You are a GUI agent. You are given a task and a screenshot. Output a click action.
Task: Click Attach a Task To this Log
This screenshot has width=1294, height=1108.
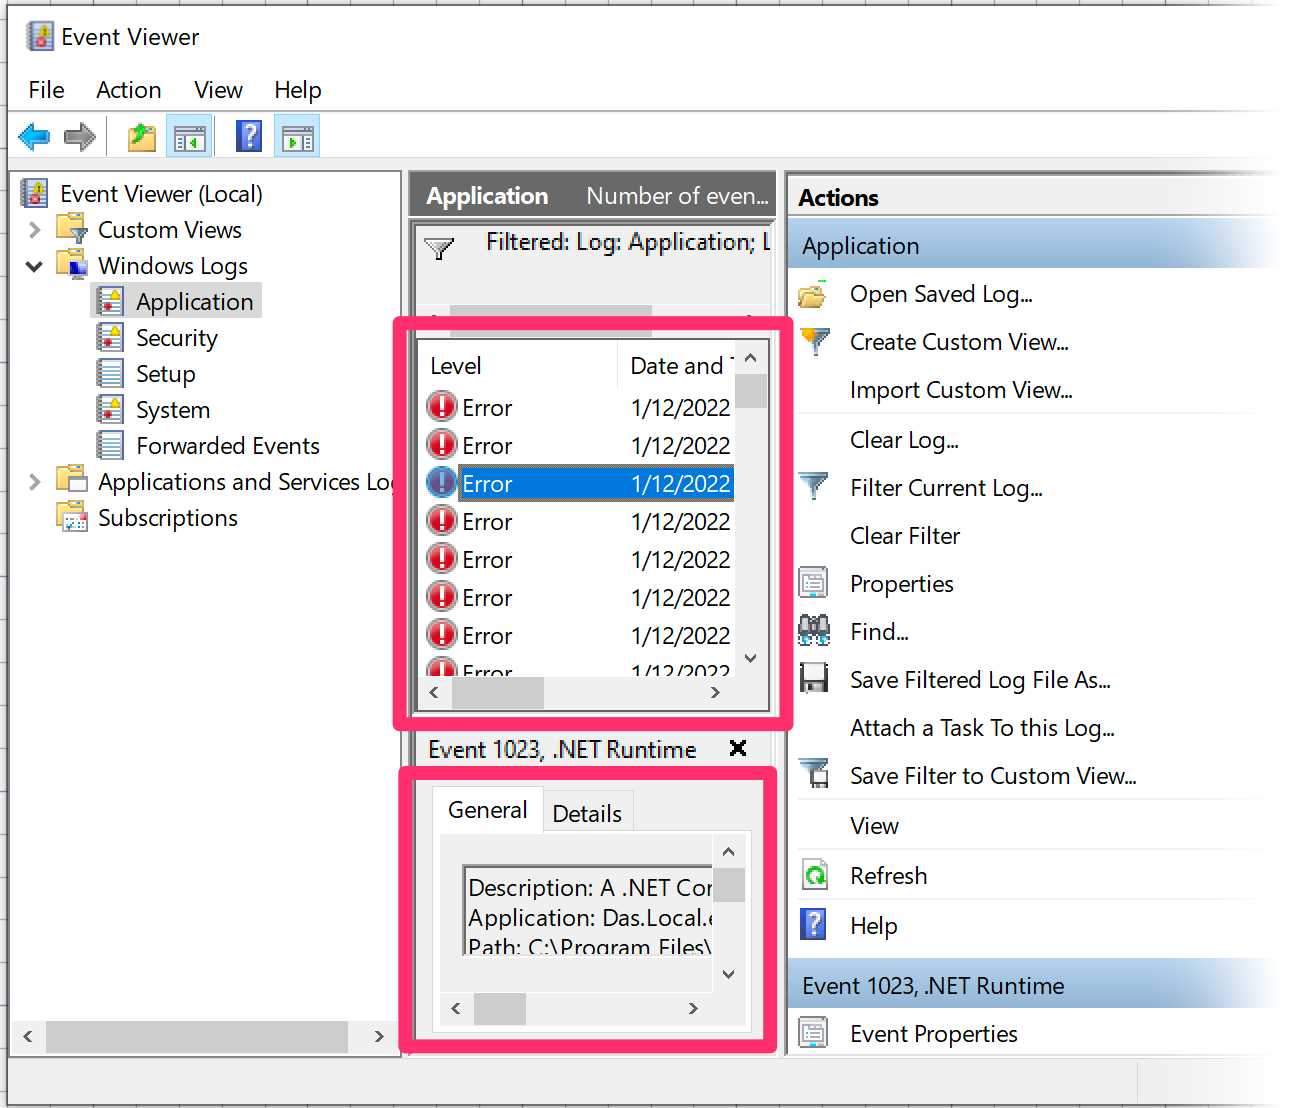click(982, 728)
